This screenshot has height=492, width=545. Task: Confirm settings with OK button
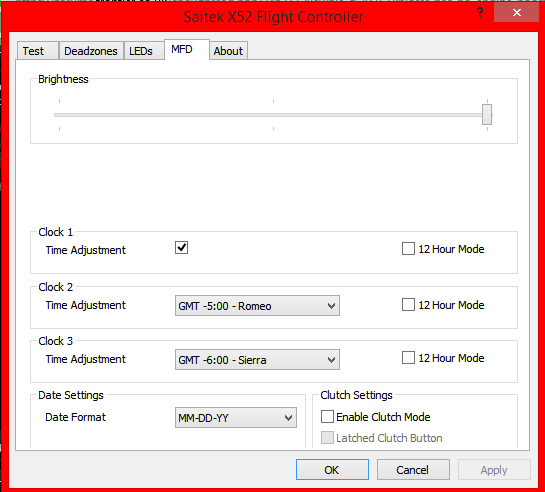[x=332, y=470]
